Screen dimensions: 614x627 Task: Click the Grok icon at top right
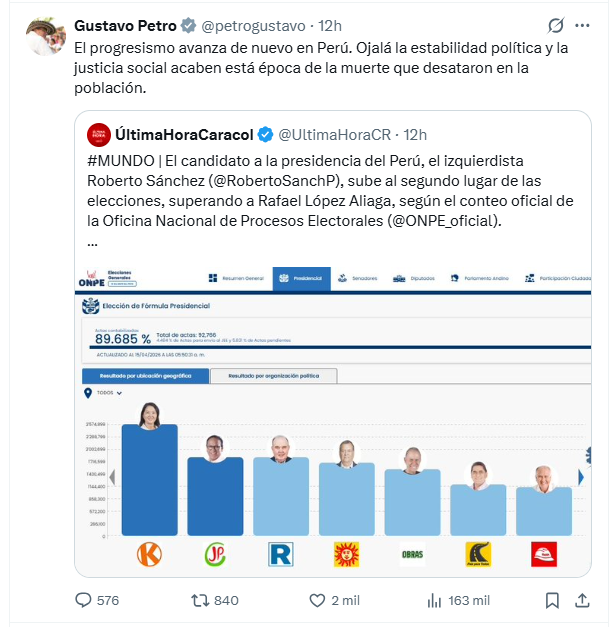(555, 25)
